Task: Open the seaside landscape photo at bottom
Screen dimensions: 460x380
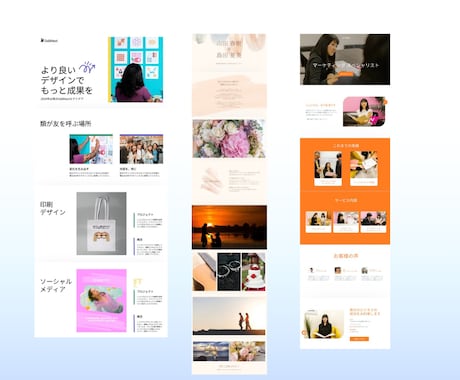Action: tap(211, 351)
